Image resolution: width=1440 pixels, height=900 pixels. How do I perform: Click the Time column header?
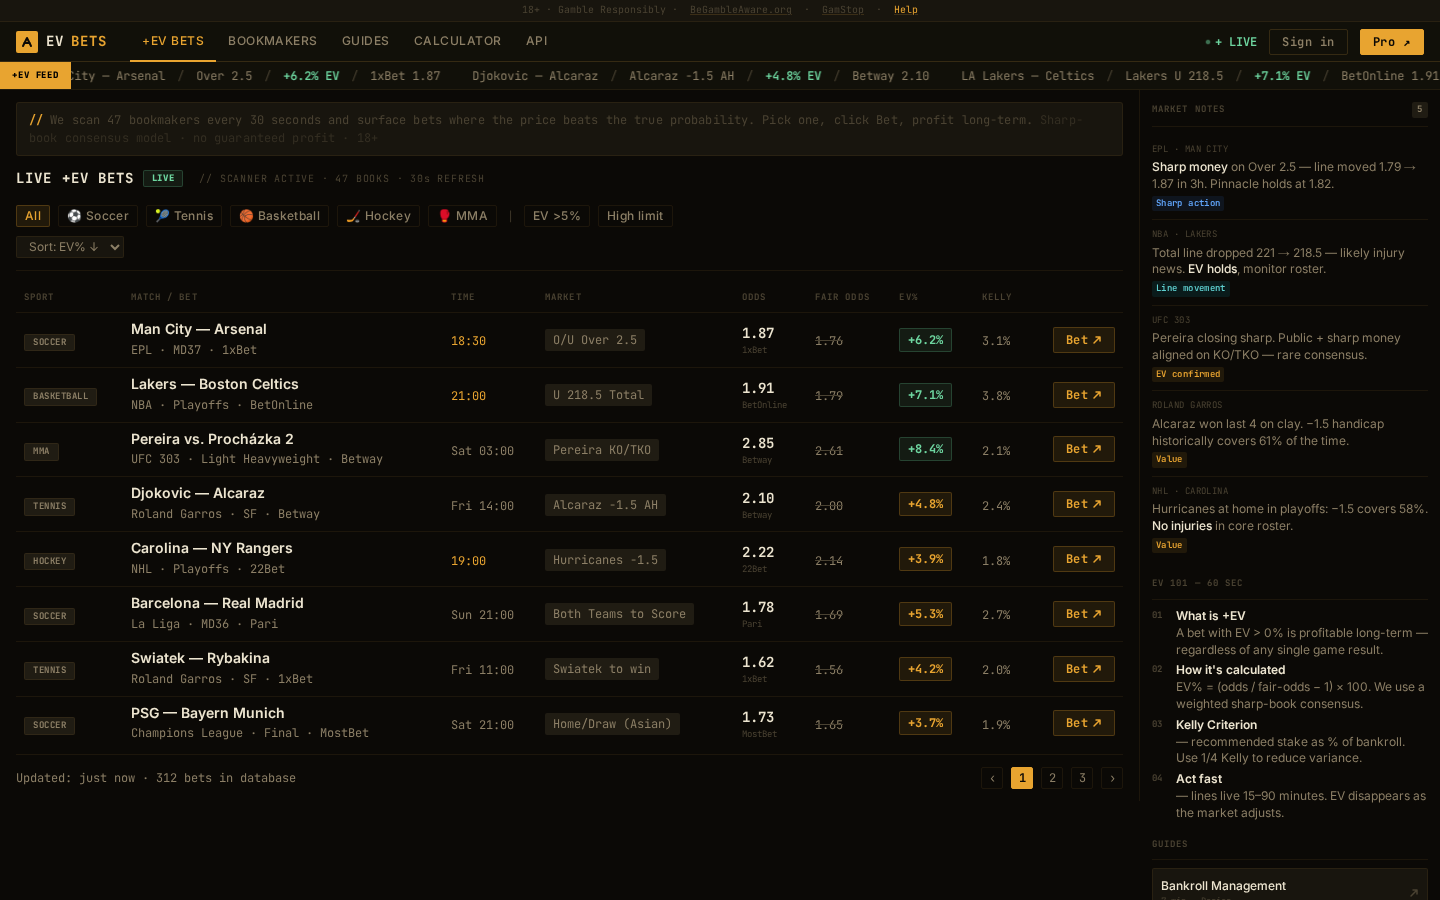(x=463, y=297)
